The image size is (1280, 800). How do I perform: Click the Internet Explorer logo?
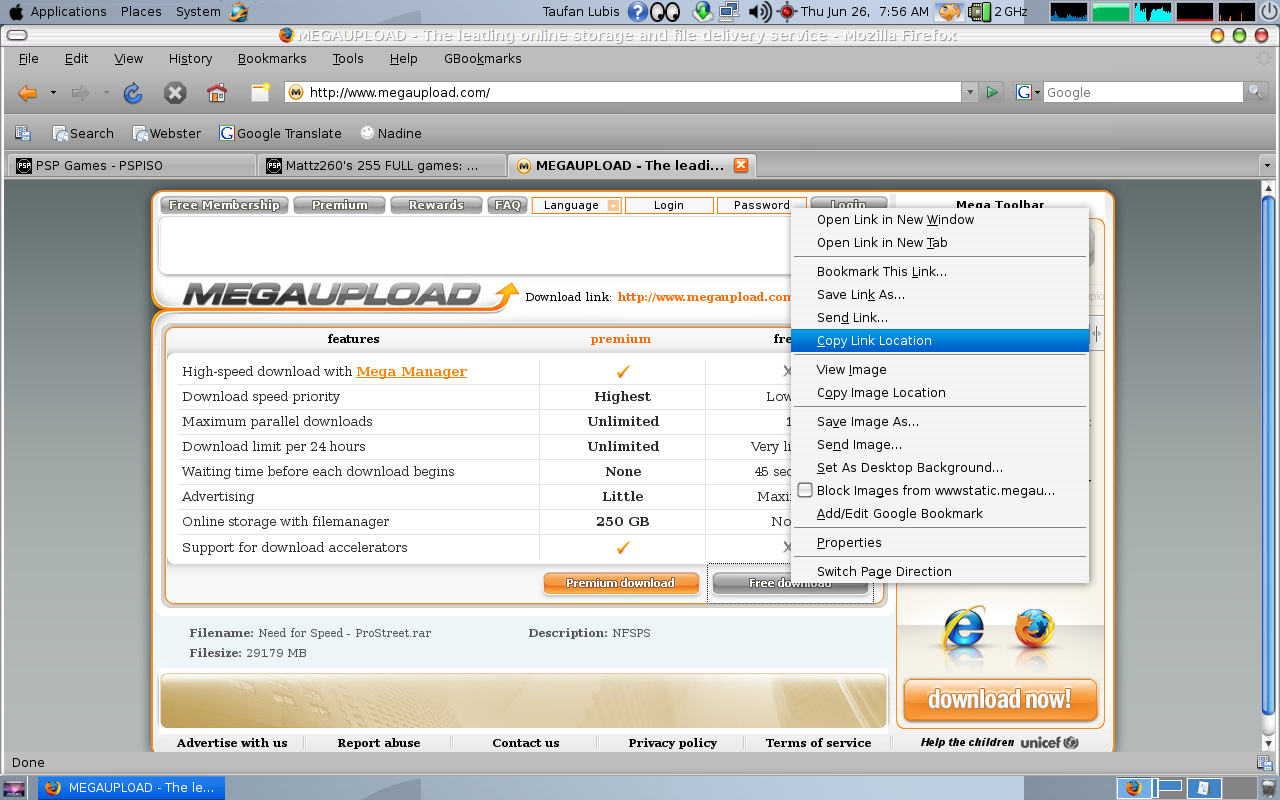(963, 629)
